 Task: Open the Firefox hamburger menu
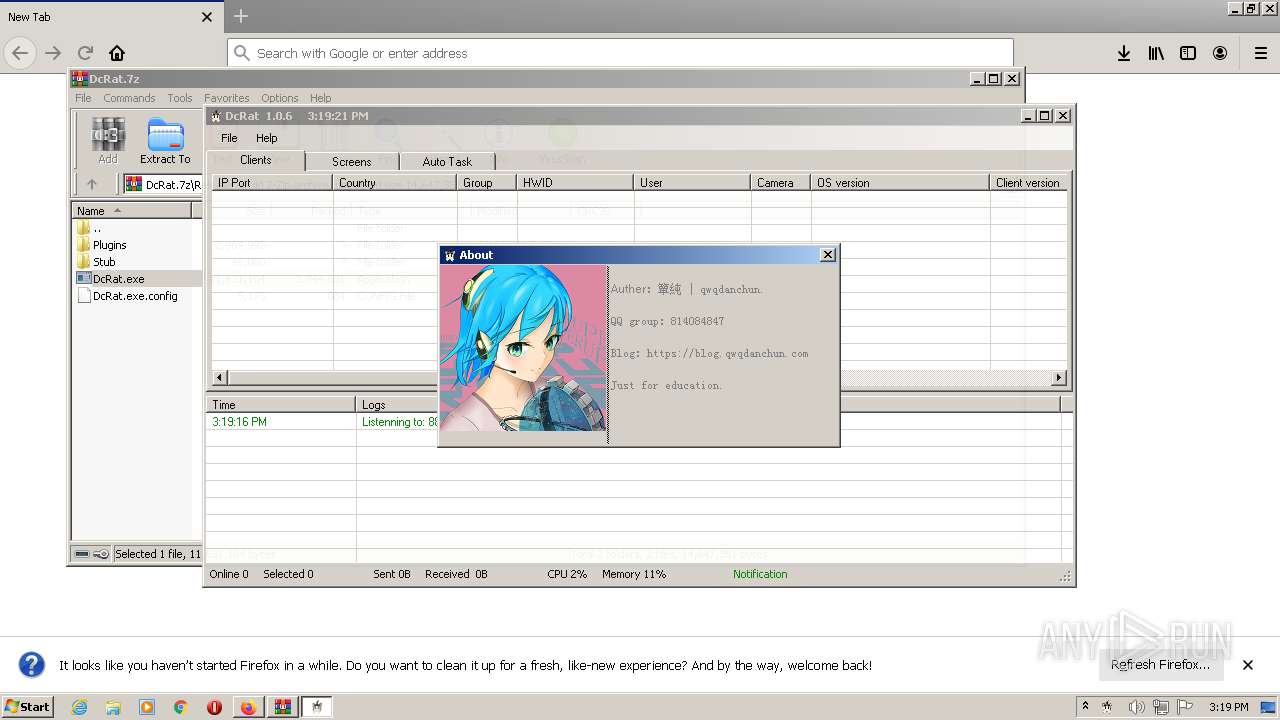[1260, 53]
